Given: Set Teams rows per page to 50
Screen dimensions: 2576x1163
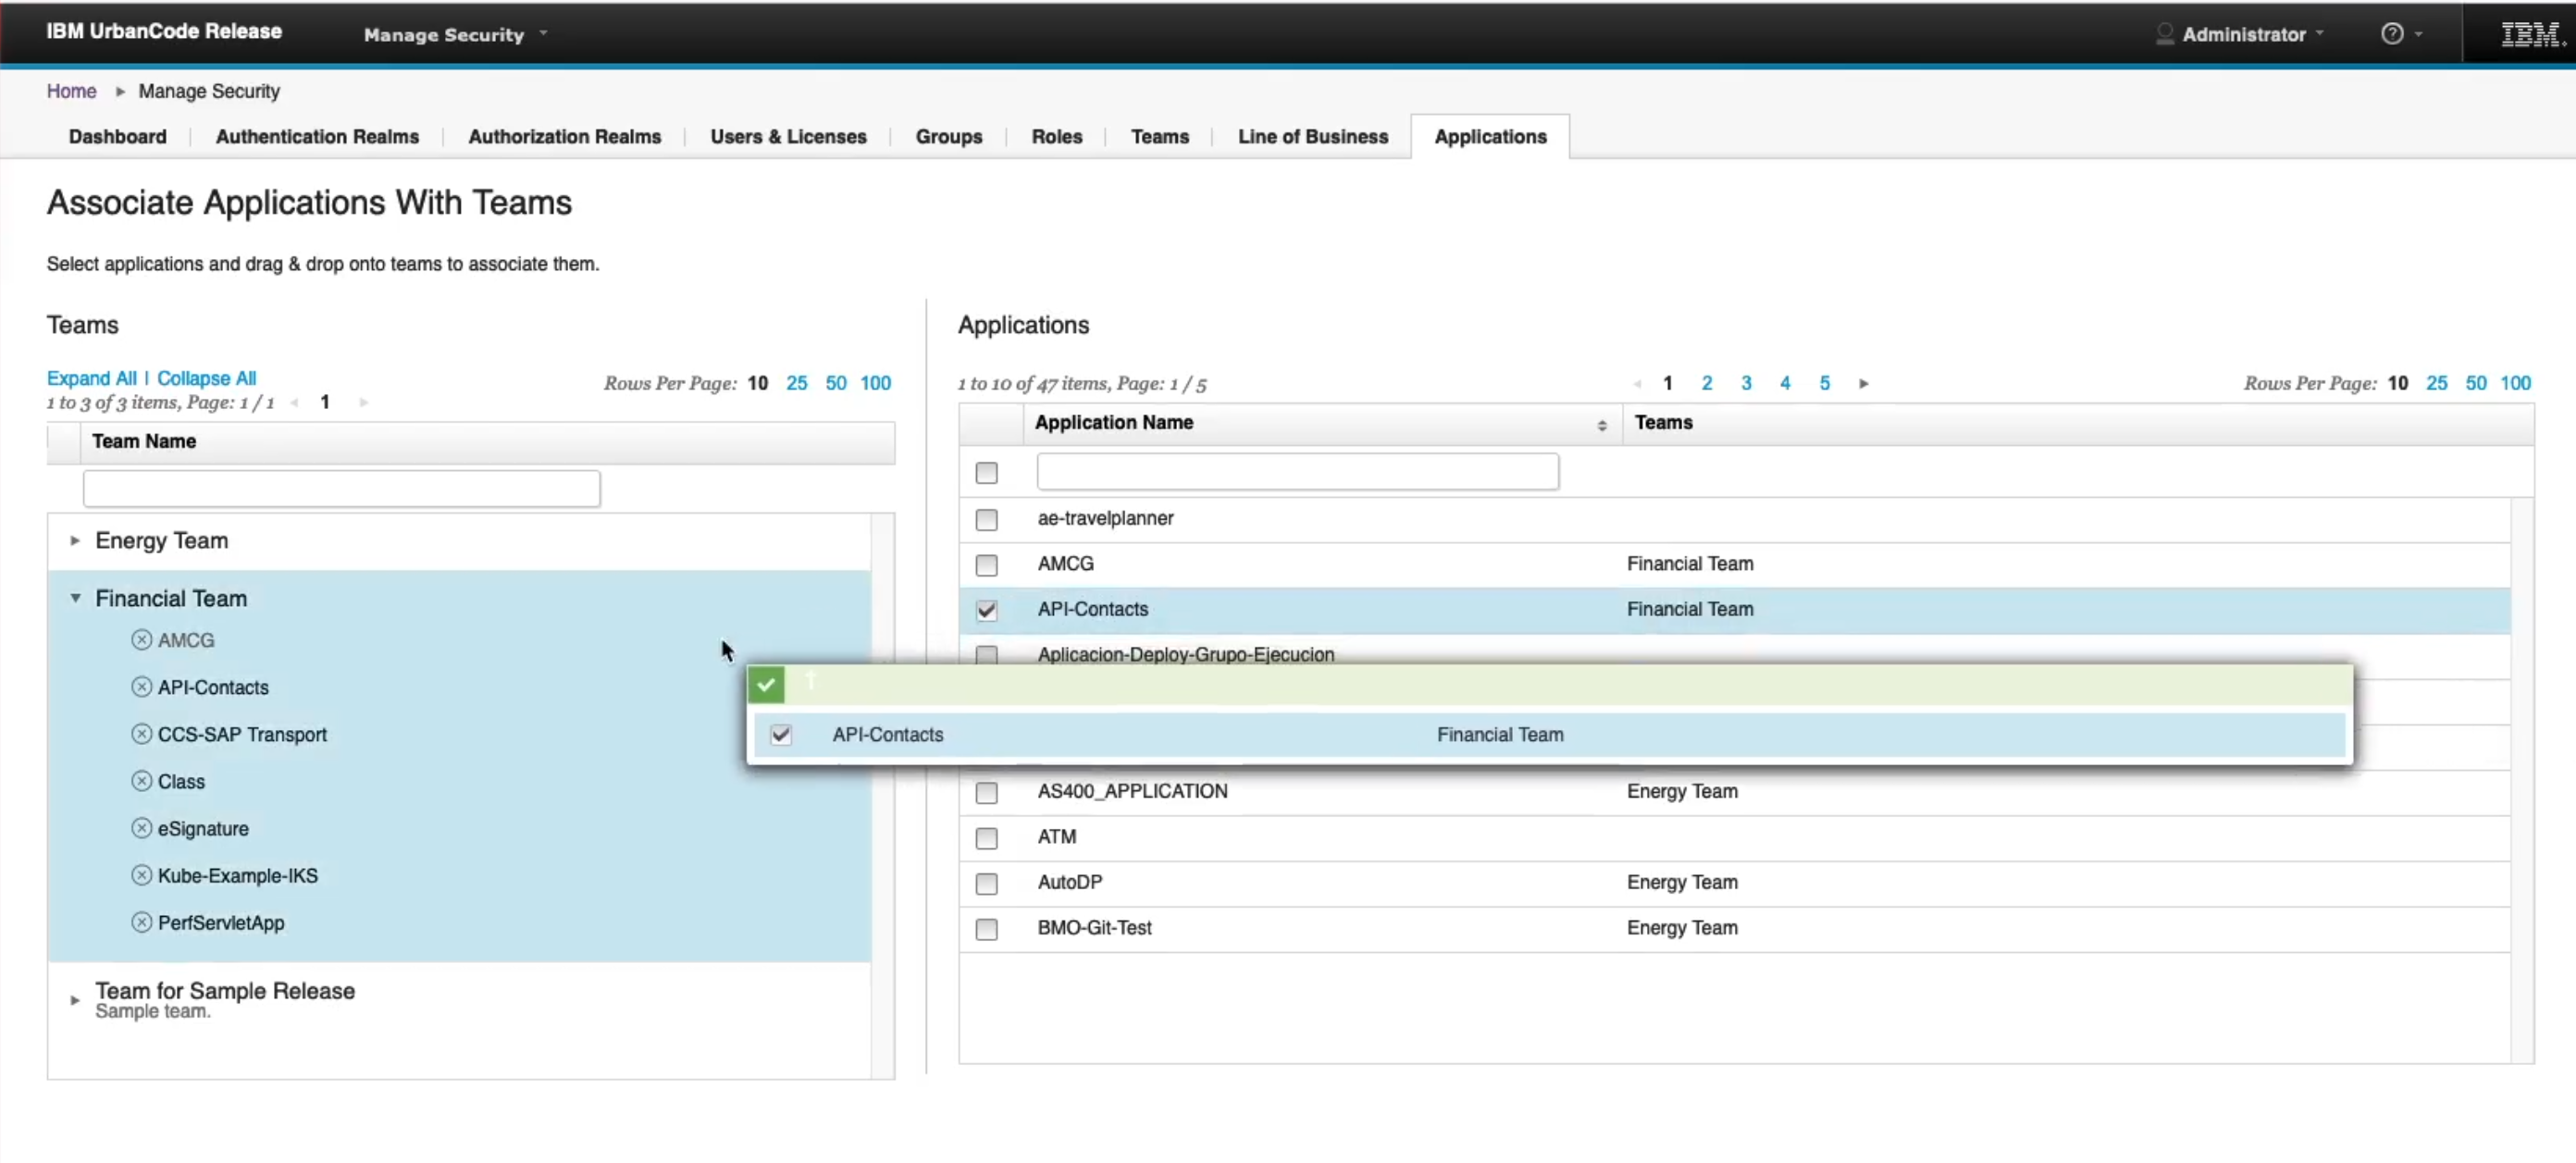Looking at the screenshot, I should point(836,383).
